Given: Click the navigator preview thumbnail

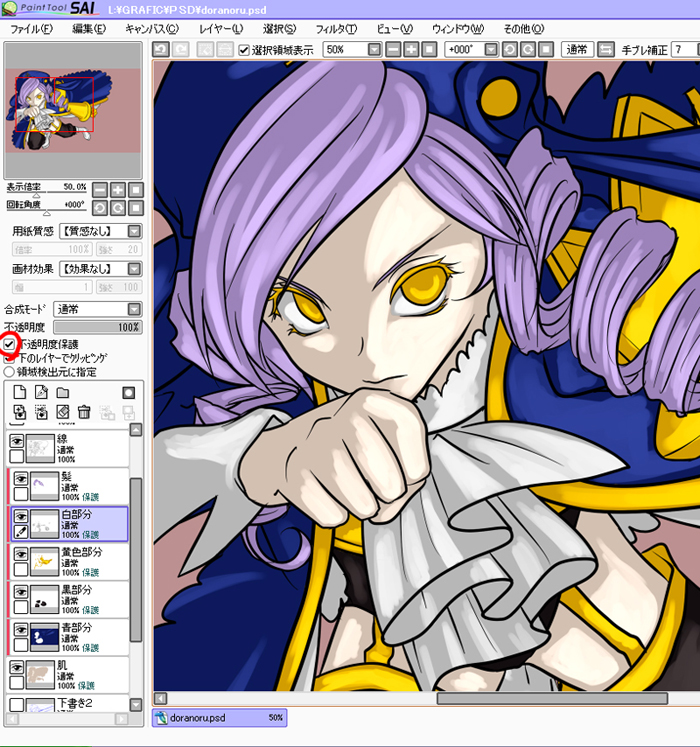Looking at the screenshot, I should coord(73,111).
